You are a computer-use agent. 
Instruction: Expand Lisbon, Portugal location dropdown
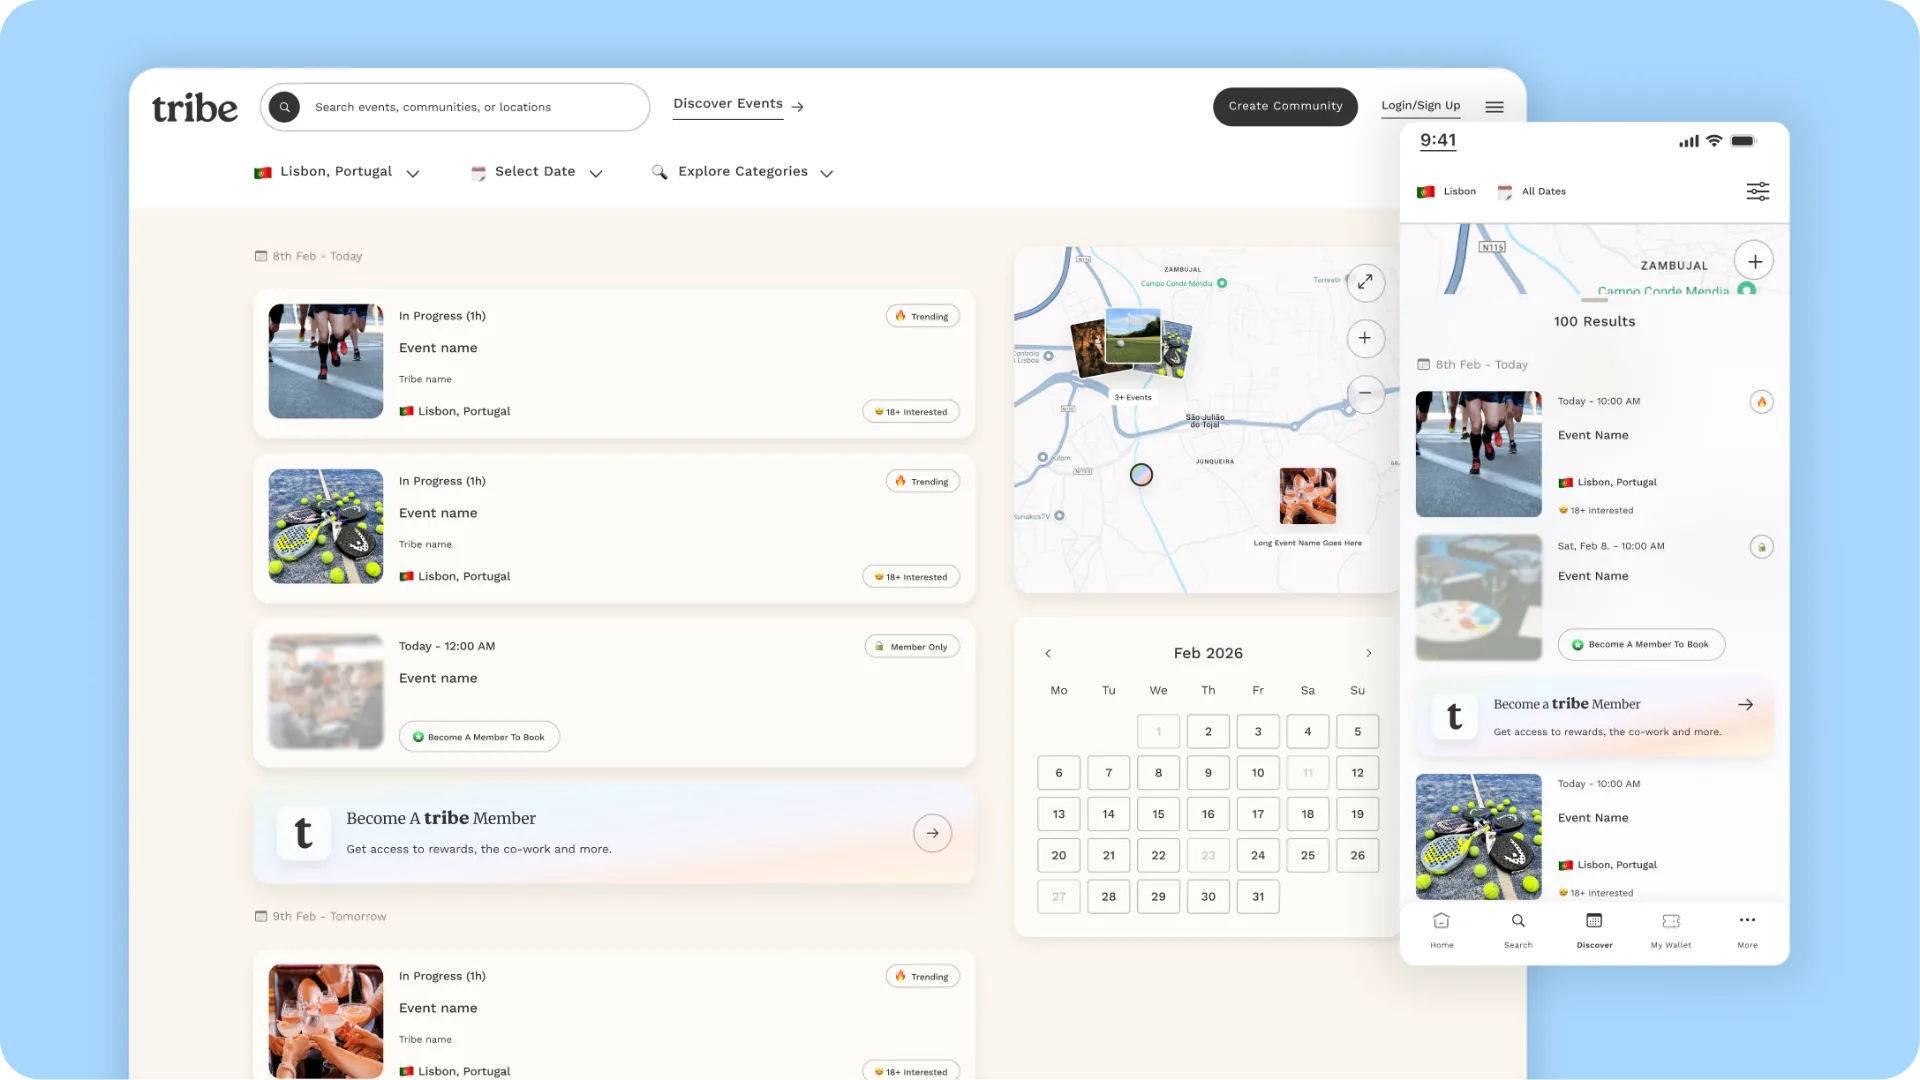click(x=337, y=172)
